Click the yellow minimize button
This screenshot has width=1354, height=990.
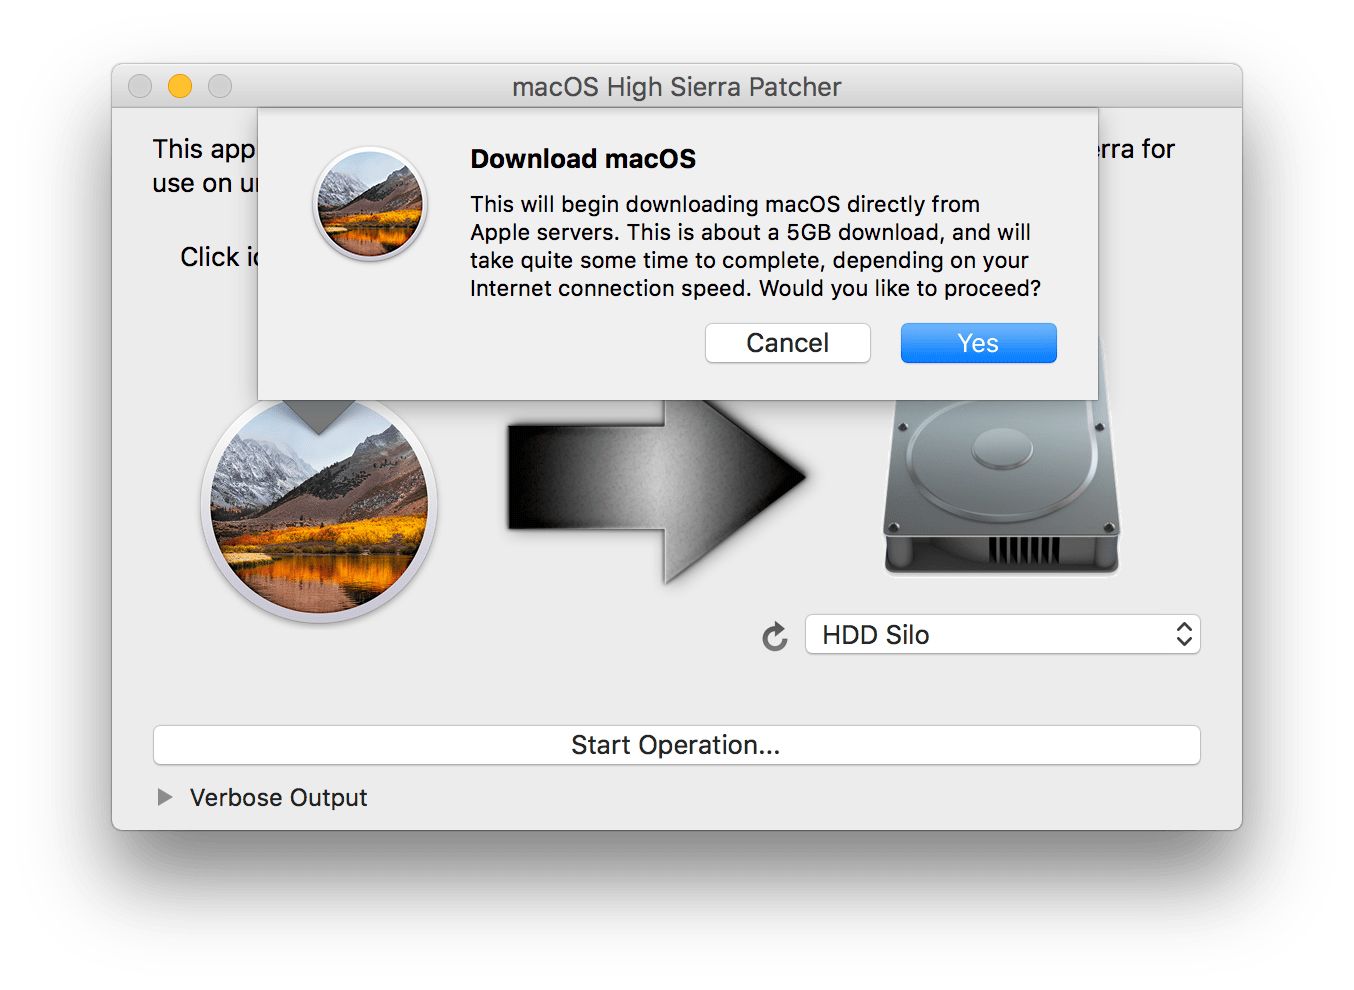pyautogui.click(x=179, y=86)
